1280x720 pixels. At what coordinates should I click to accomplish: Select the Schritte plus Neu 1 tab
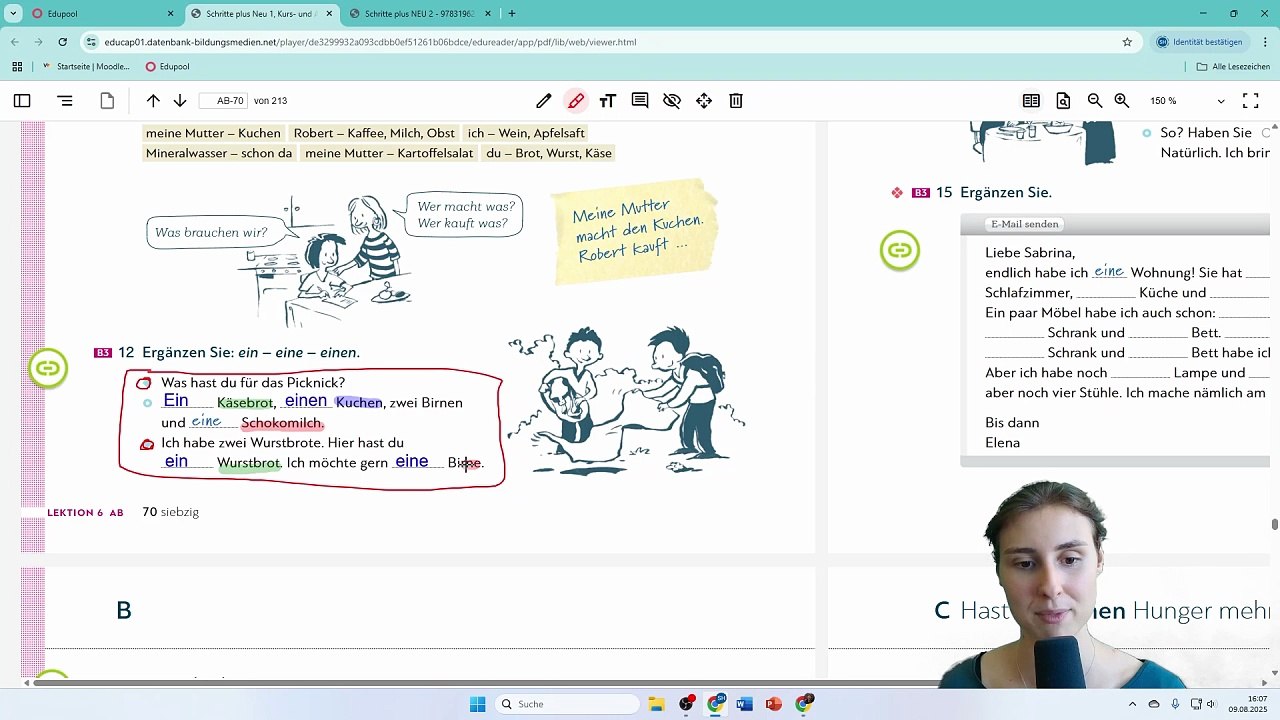pyautogui.click(x=260, y=14)
